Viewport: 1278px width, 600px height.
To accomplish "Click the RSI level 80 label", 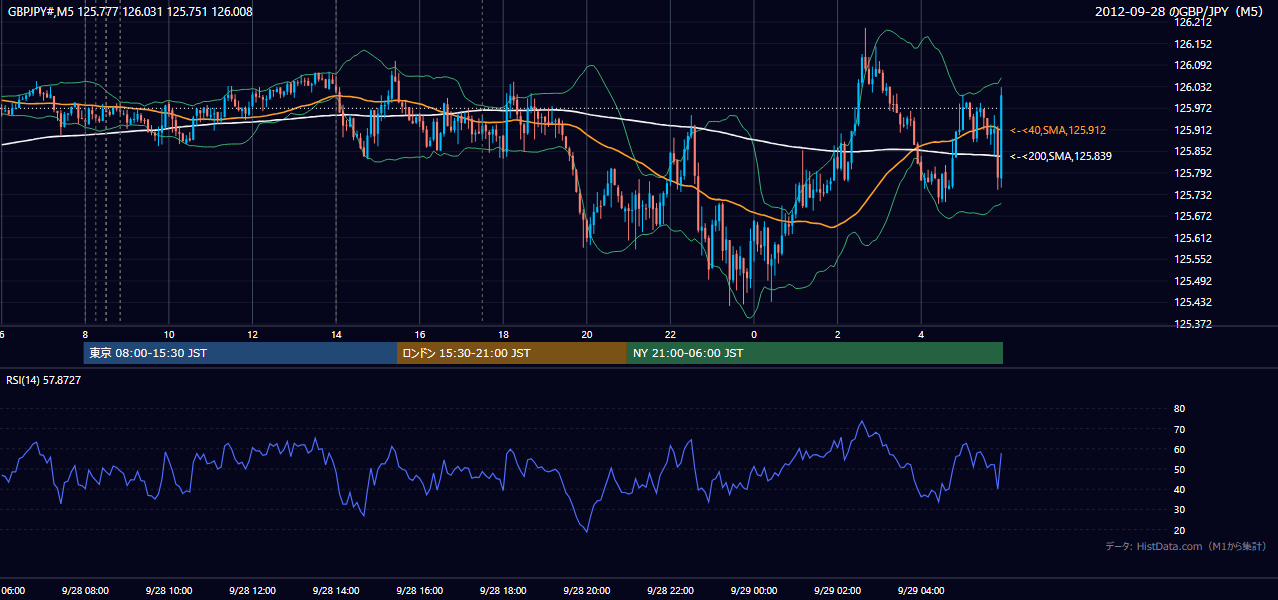I will tap(1179, 409).
